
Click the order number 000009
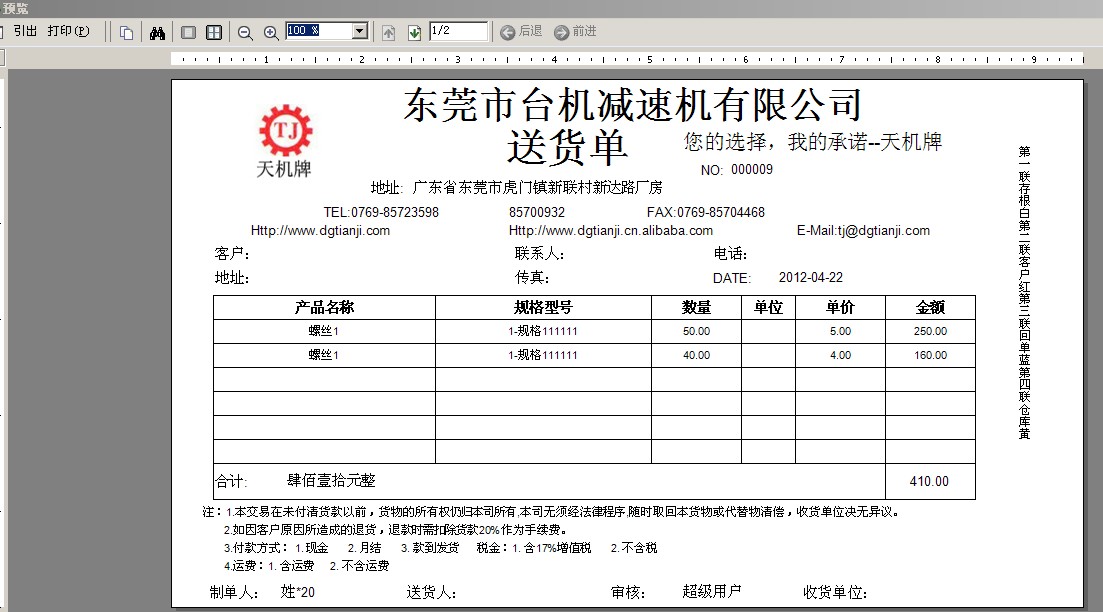coord(752,170)
